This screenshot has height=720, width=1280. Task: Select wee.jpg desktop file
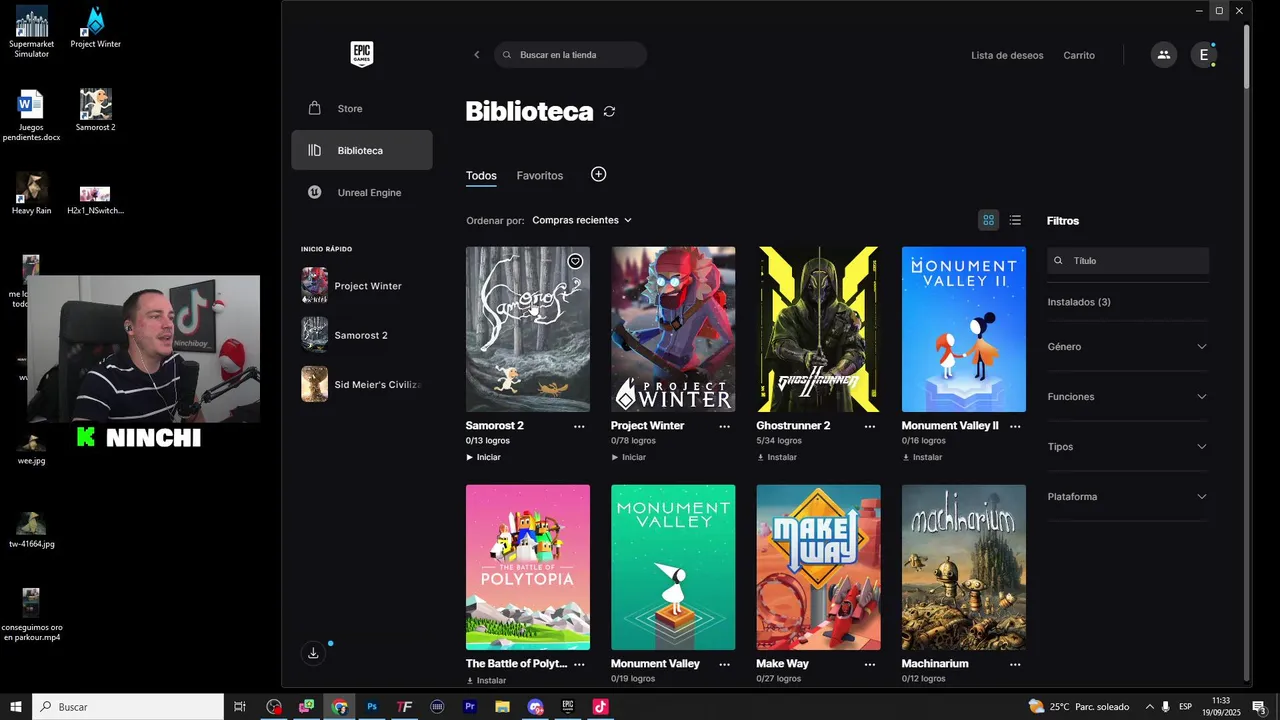coord(31,449)
